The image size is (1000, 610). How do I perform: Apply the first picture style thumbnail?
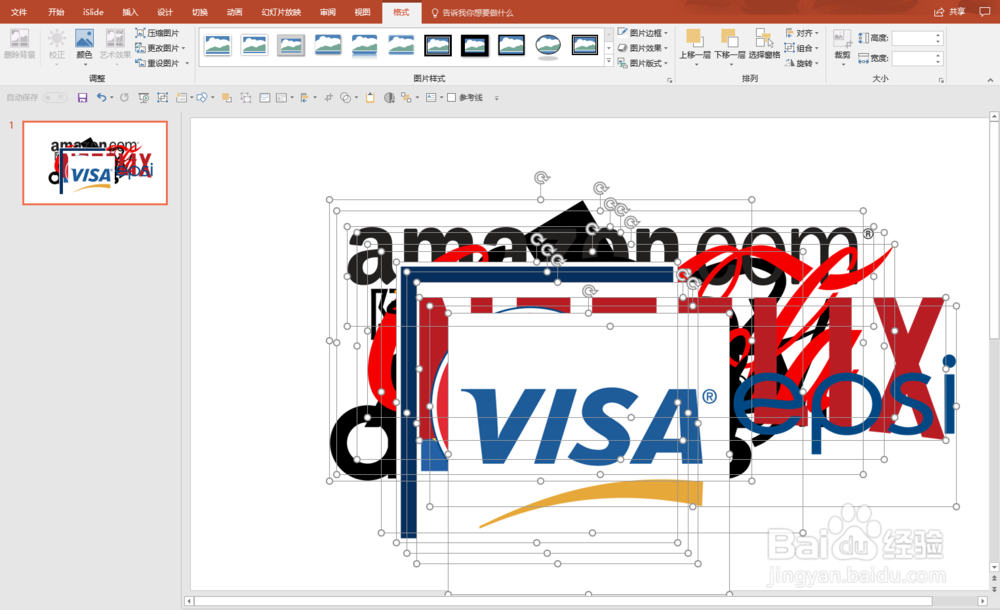(x=217, y=45)
